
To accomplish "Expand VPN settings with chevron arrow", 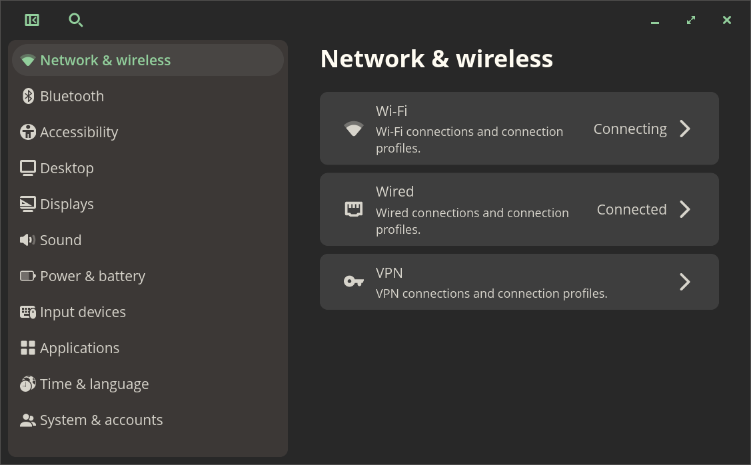I will (x=685, y=282).
